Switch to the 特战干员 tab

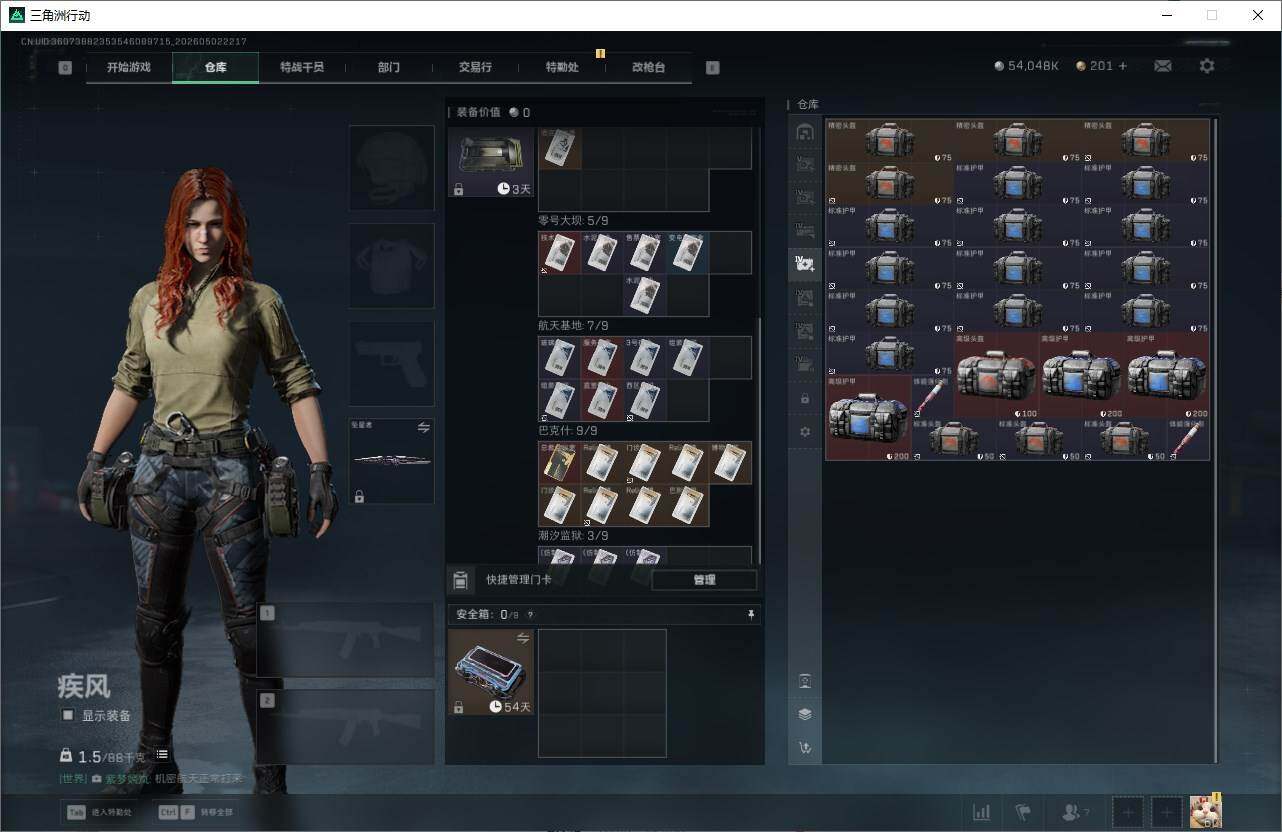point(302,67)
